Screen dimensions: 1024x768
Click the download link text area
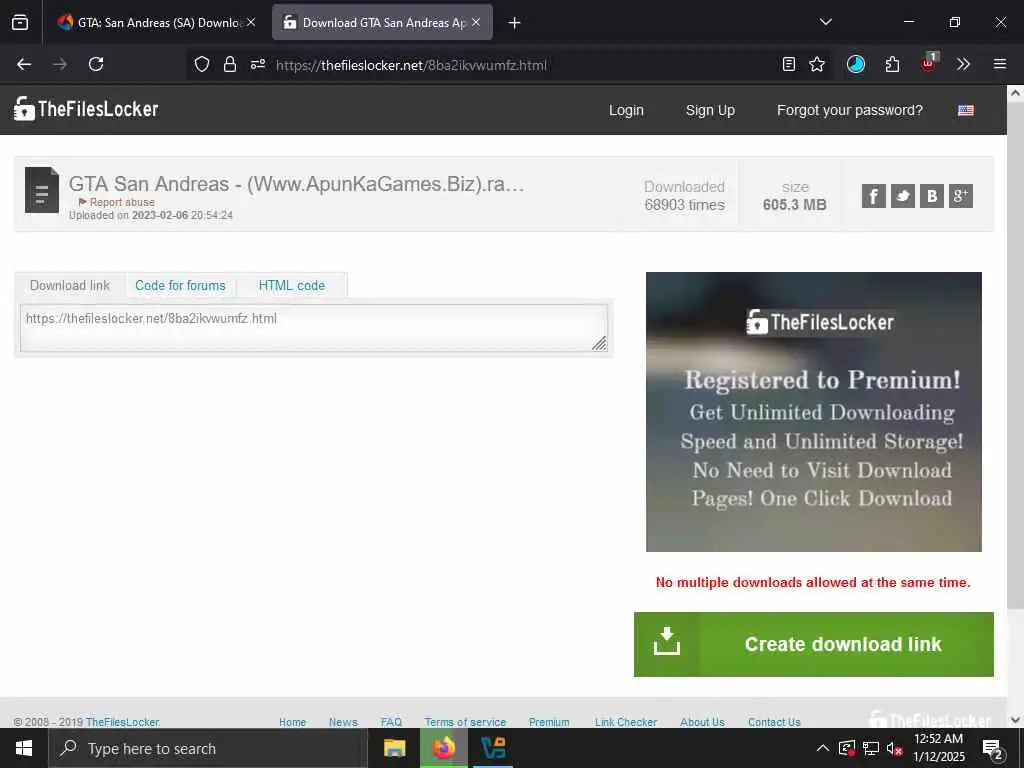click(x=313, y=328)
